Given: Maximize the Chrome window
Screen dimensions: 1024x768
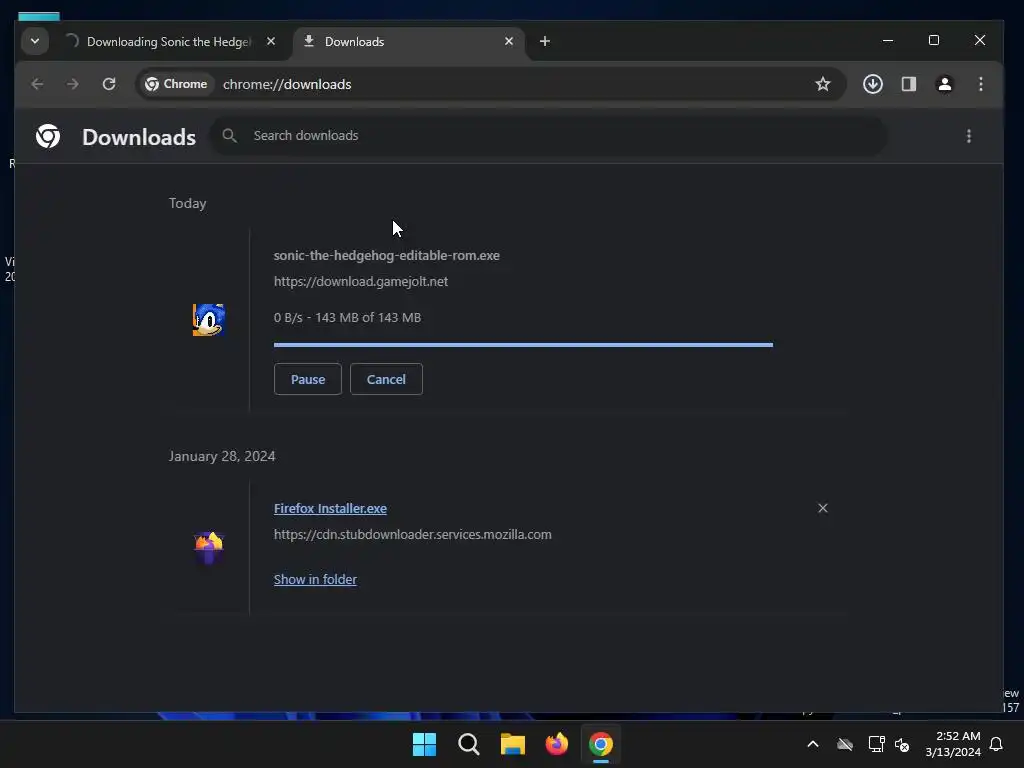Looking at the screenshot, I should [x=934, y=40].
